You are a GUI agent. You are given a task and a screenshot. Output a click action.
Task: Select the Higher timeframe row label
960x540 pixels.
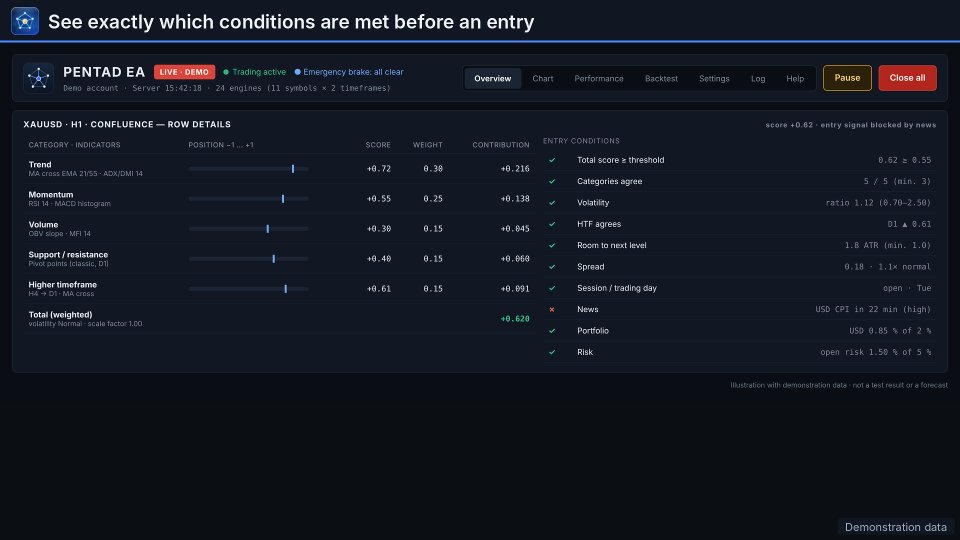point(62,285)
